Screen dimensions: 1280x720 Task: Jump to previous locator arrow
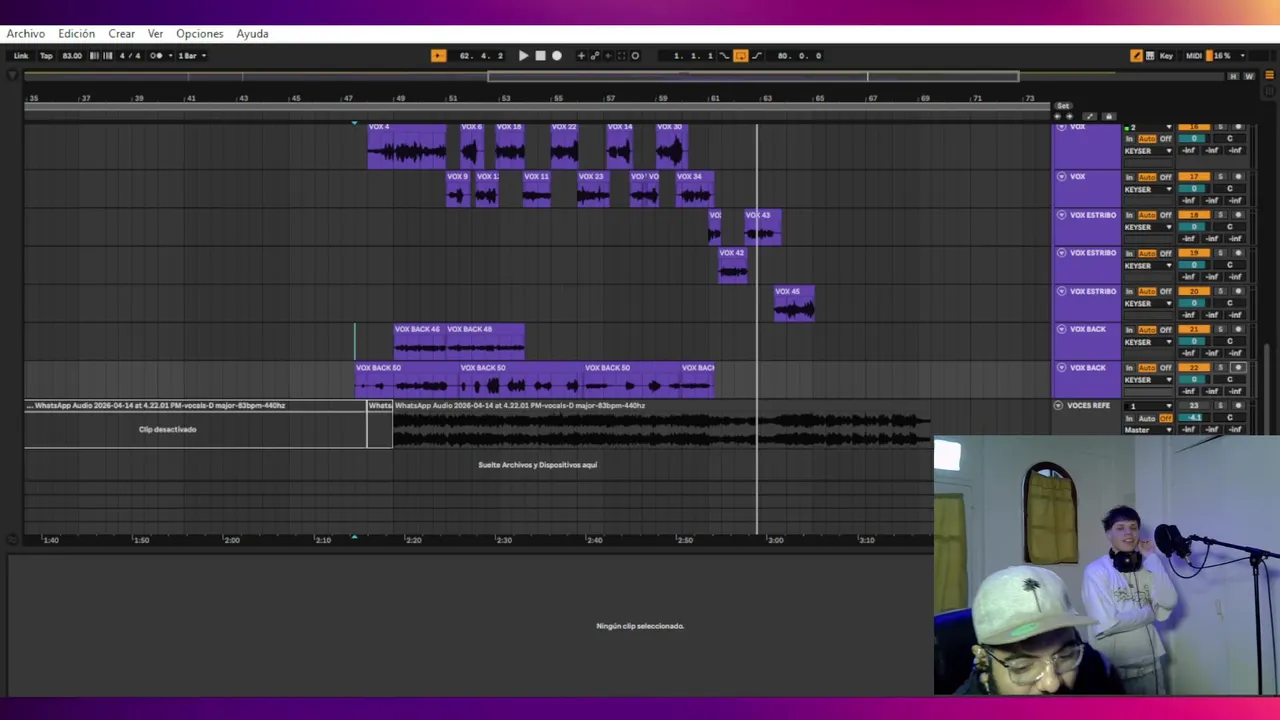[x=1058, y=117]
